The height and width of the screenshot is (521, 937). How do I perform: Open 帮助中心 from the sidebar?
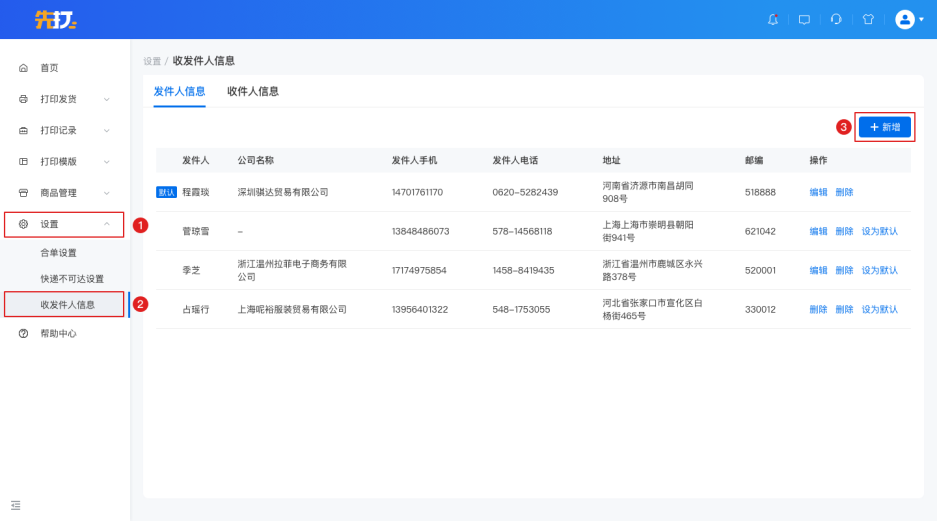tap(58, 333)
